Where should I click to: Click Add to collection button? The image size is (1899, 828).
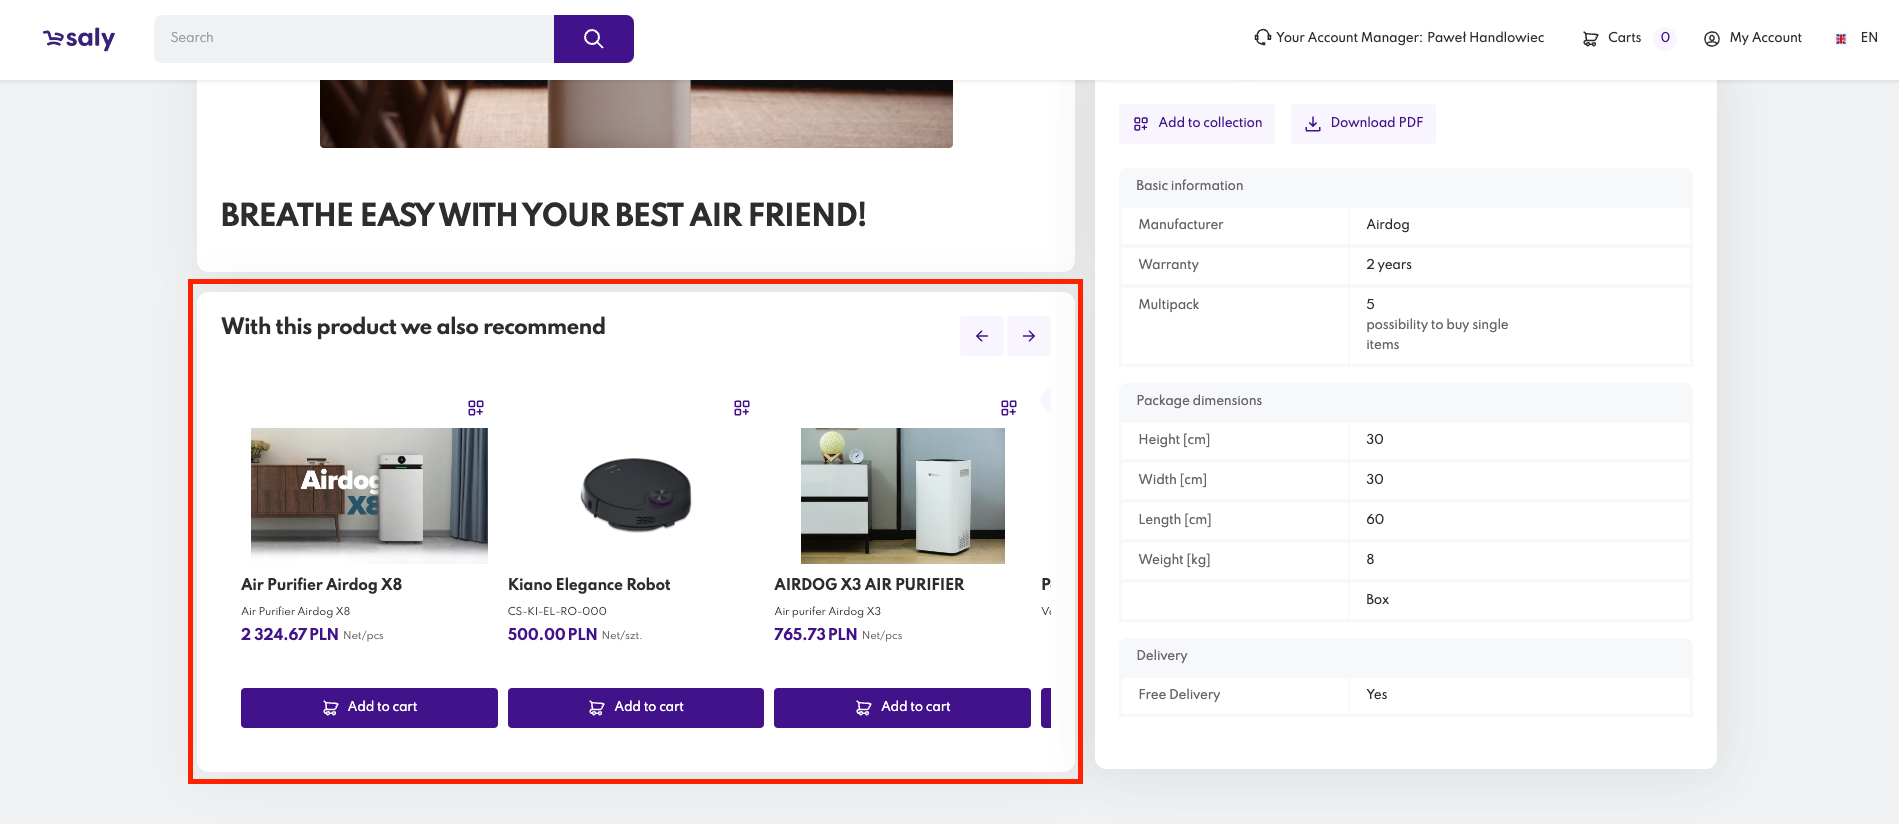[x=1197, y=123]
